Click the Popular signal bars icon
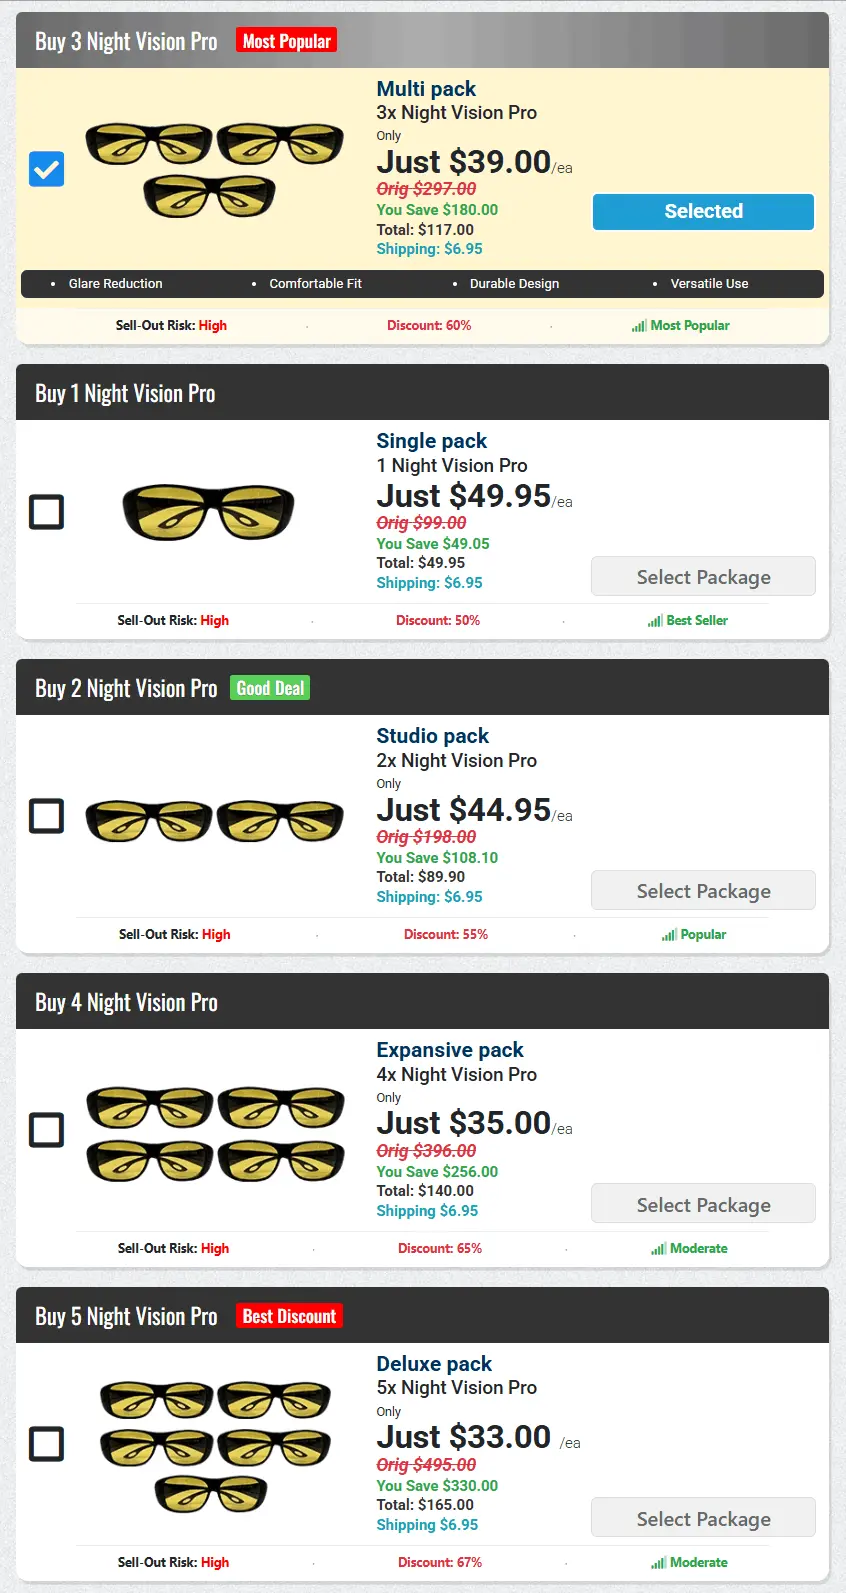The height and width of the screenshot is (1593, 846). (668, 934)
